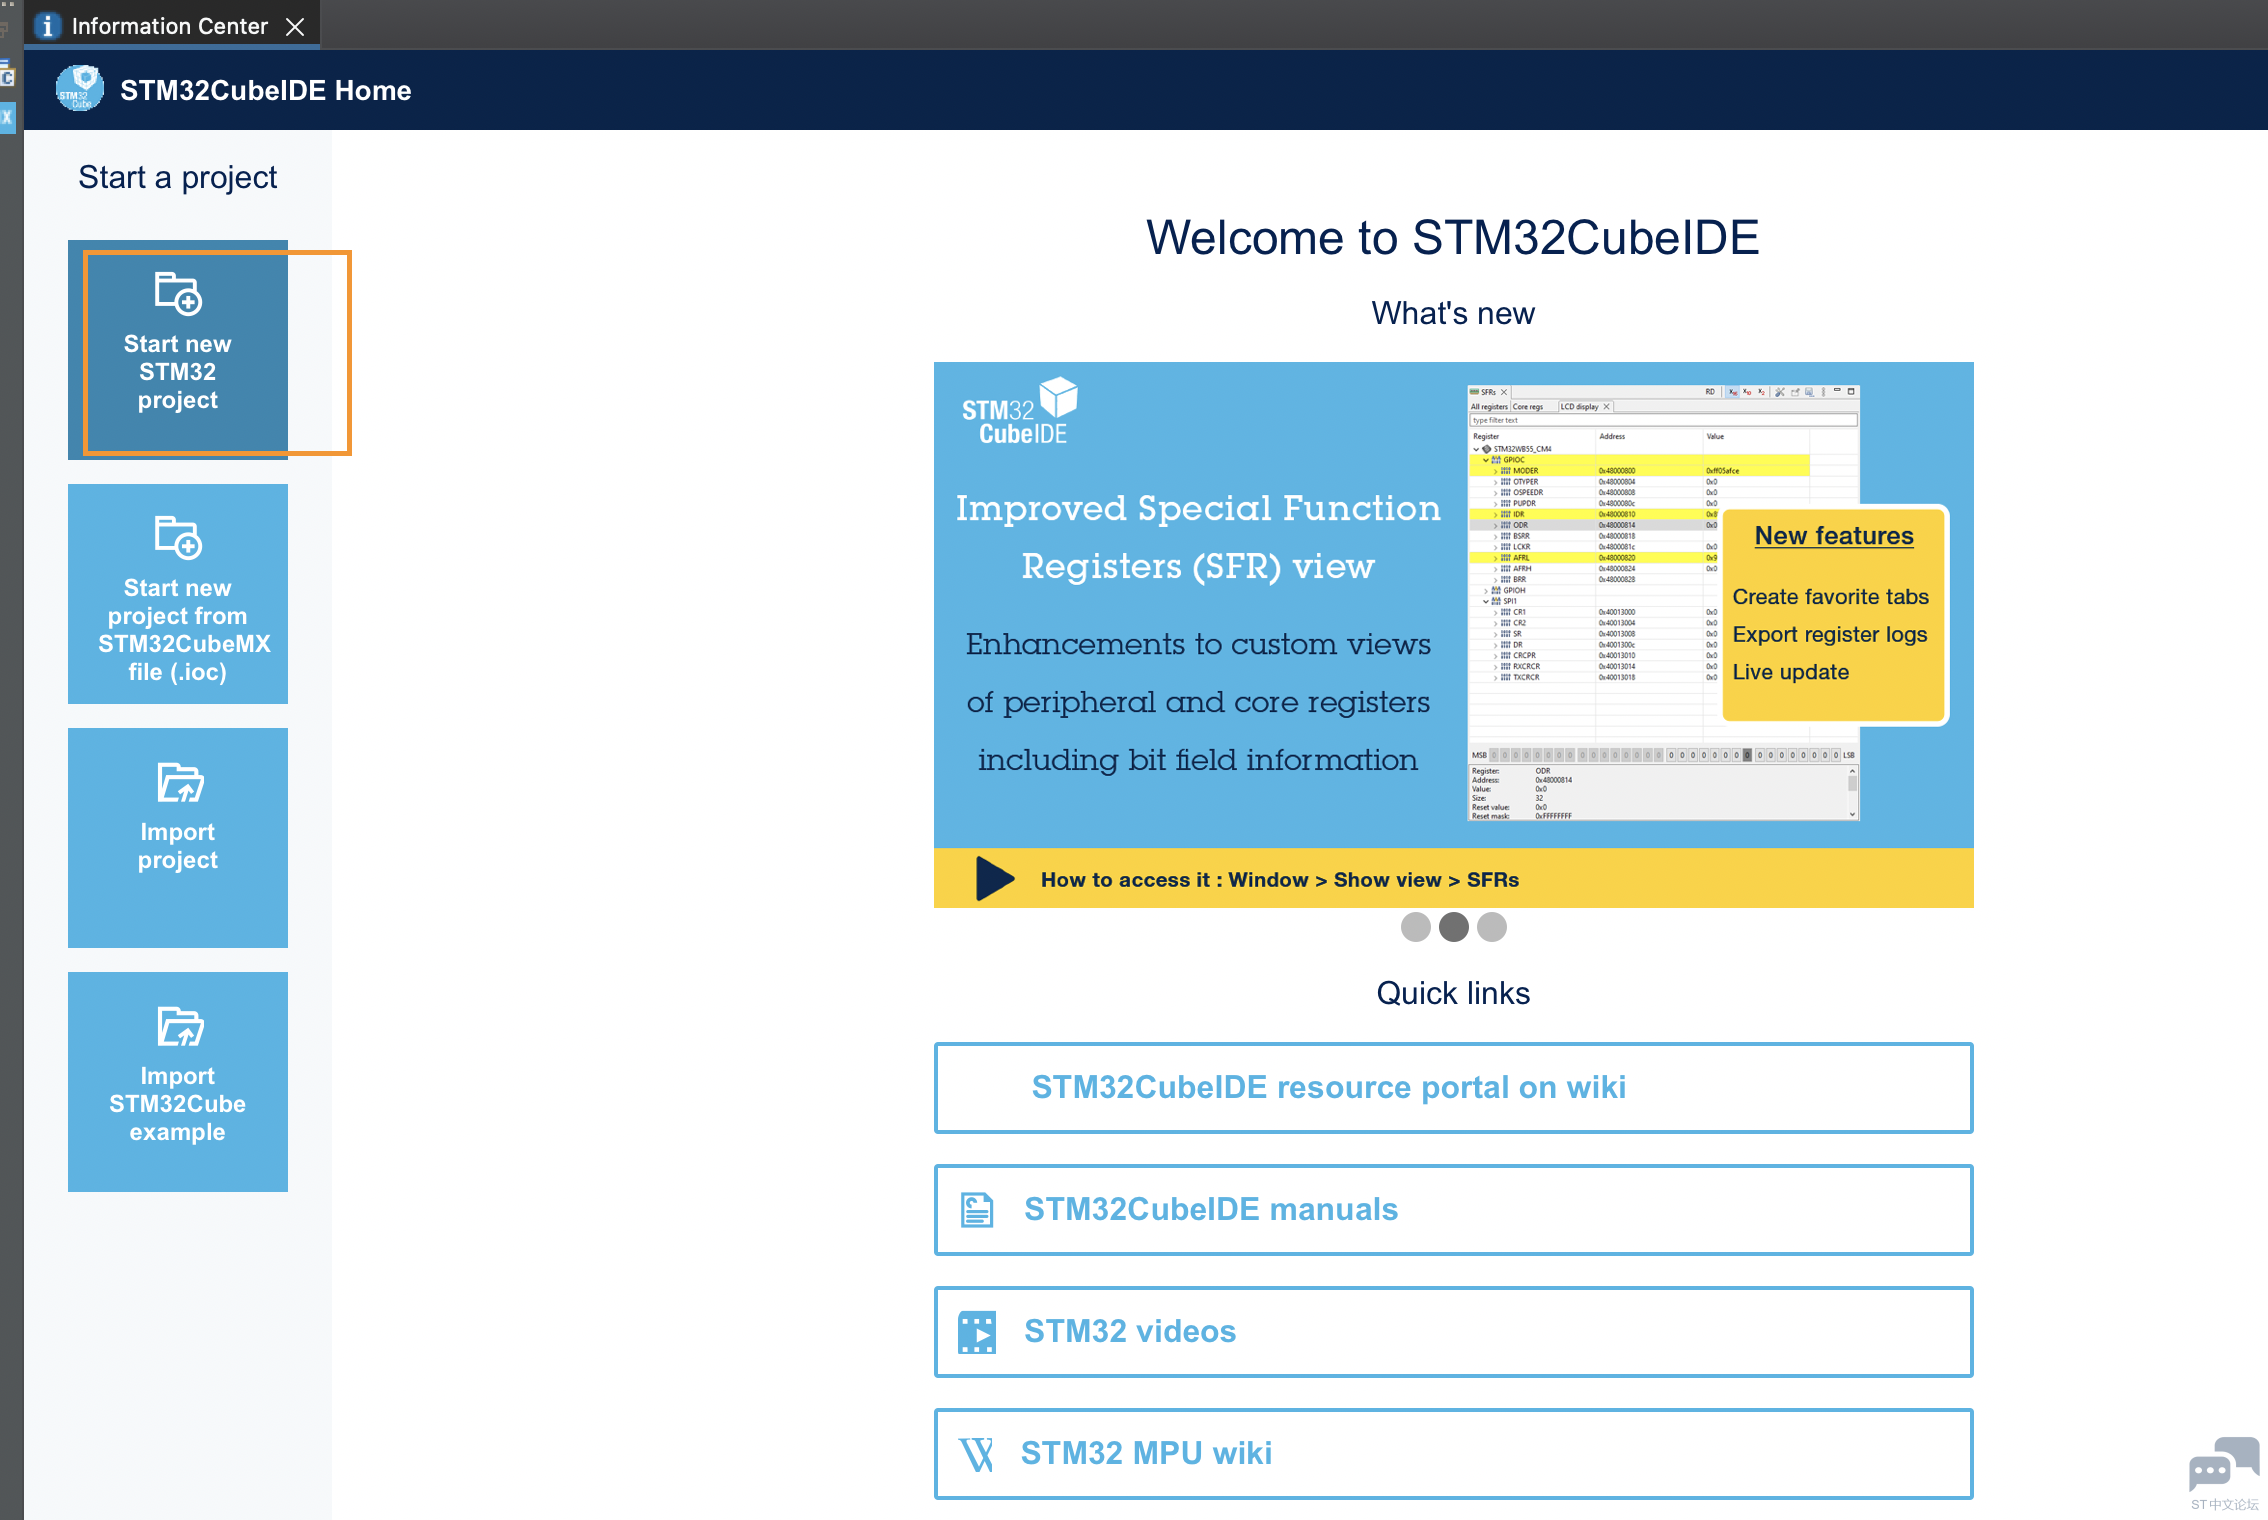2268x1520 pixels.
Task: Open the document icon beside STM32CubeIDE manuals
Action: pyautogui.click(x=977, y=1210)
